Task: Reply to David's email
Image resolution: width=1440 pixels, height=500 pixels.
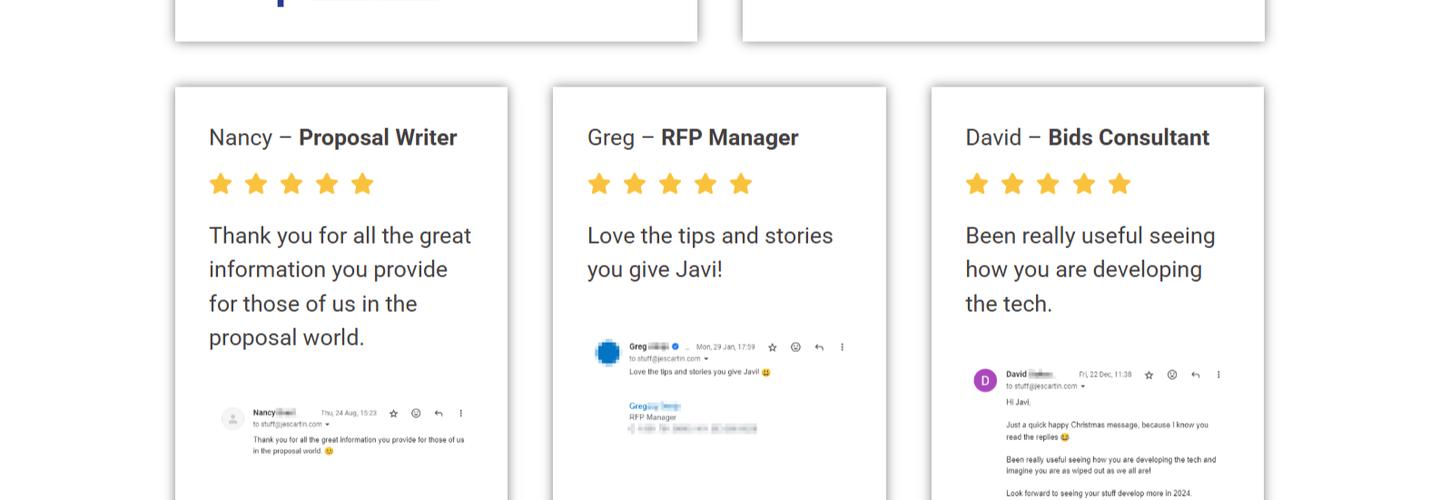Action: tap(1195, 375)
